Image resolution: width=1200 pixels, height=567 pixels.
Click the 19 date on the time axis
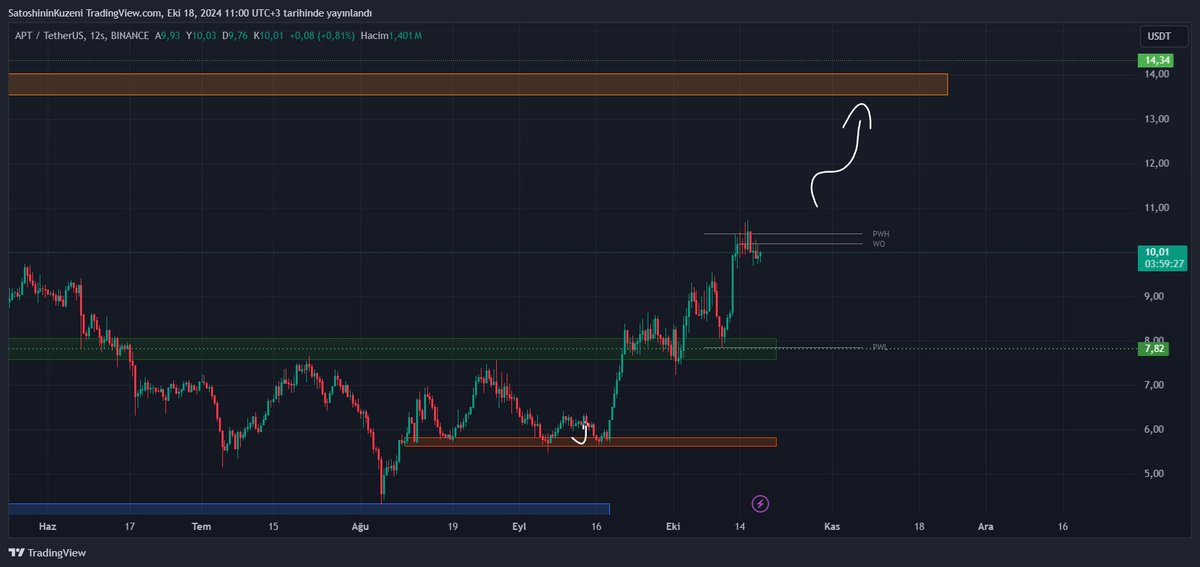453,526
